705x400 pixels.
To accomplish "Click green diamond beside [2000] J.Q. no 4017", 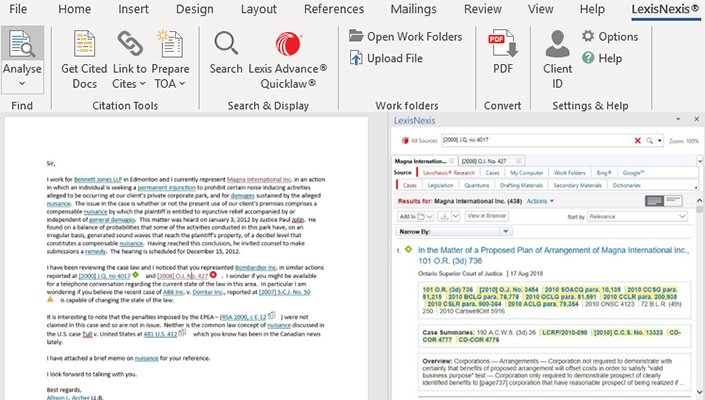I will pyautogui.click(x=135, y=275).
